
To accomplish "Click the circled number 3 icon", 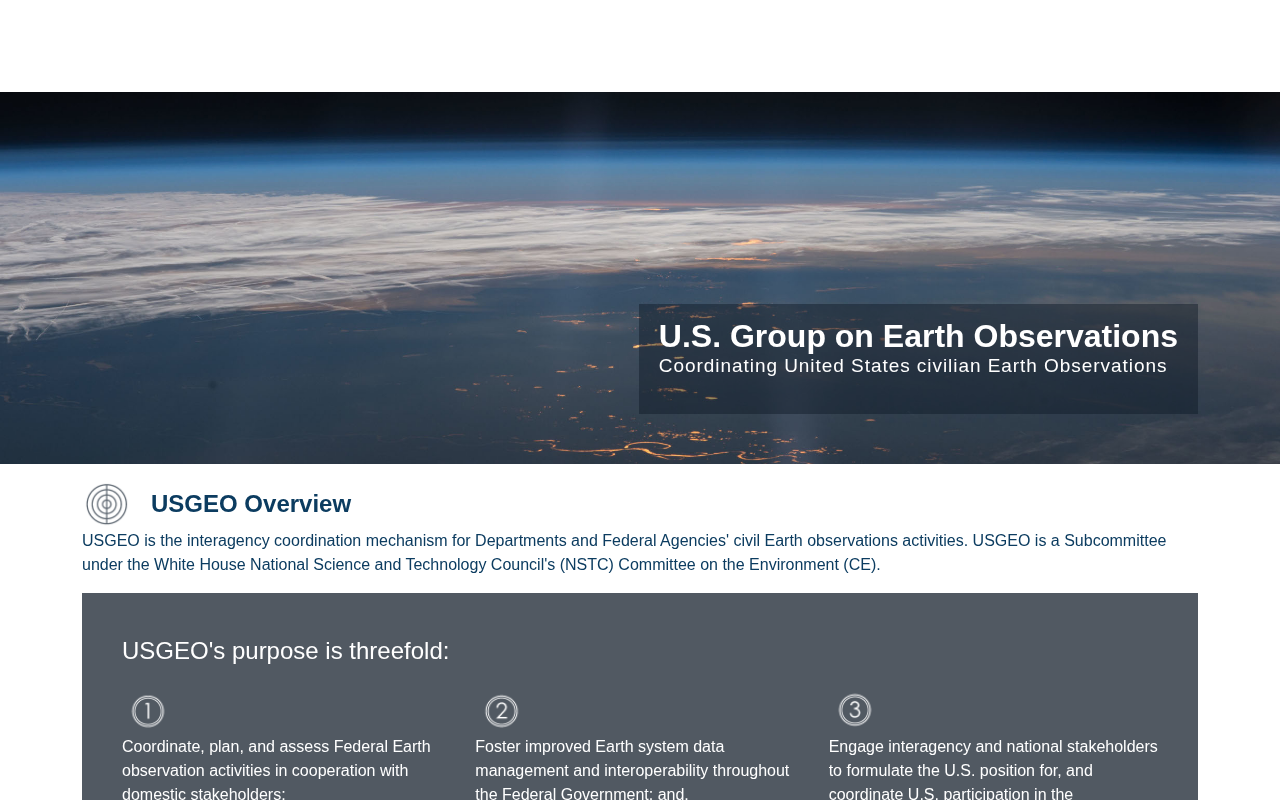I will tap(855, 711).
